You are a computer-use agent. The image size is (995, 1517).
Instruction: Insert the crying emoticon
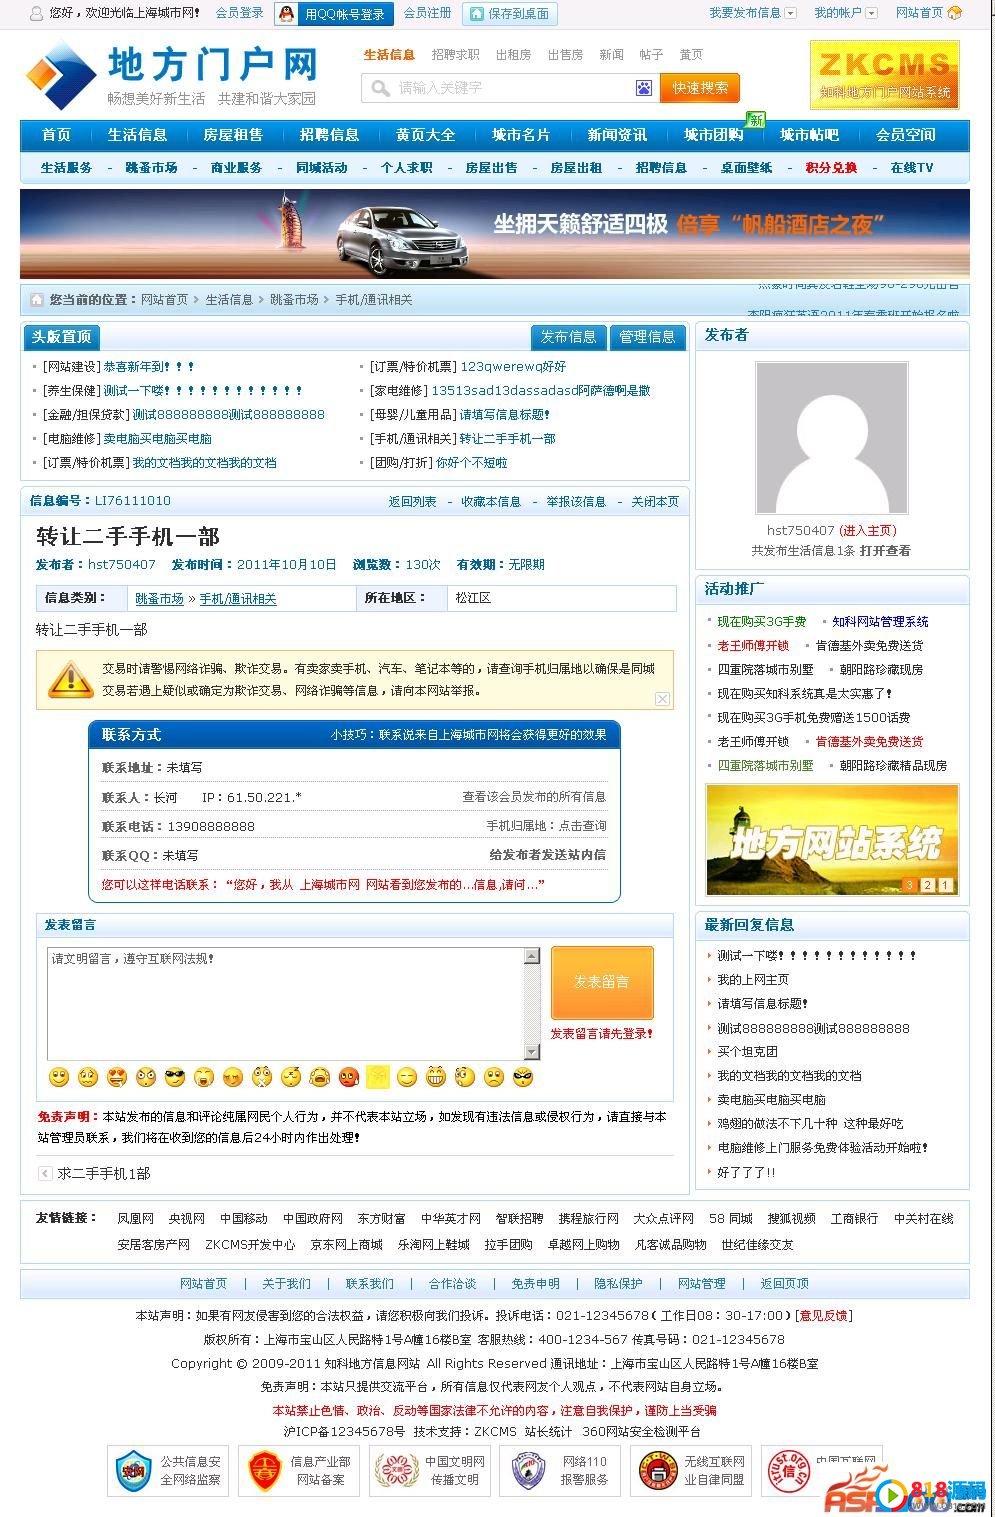click(320, 1077)
